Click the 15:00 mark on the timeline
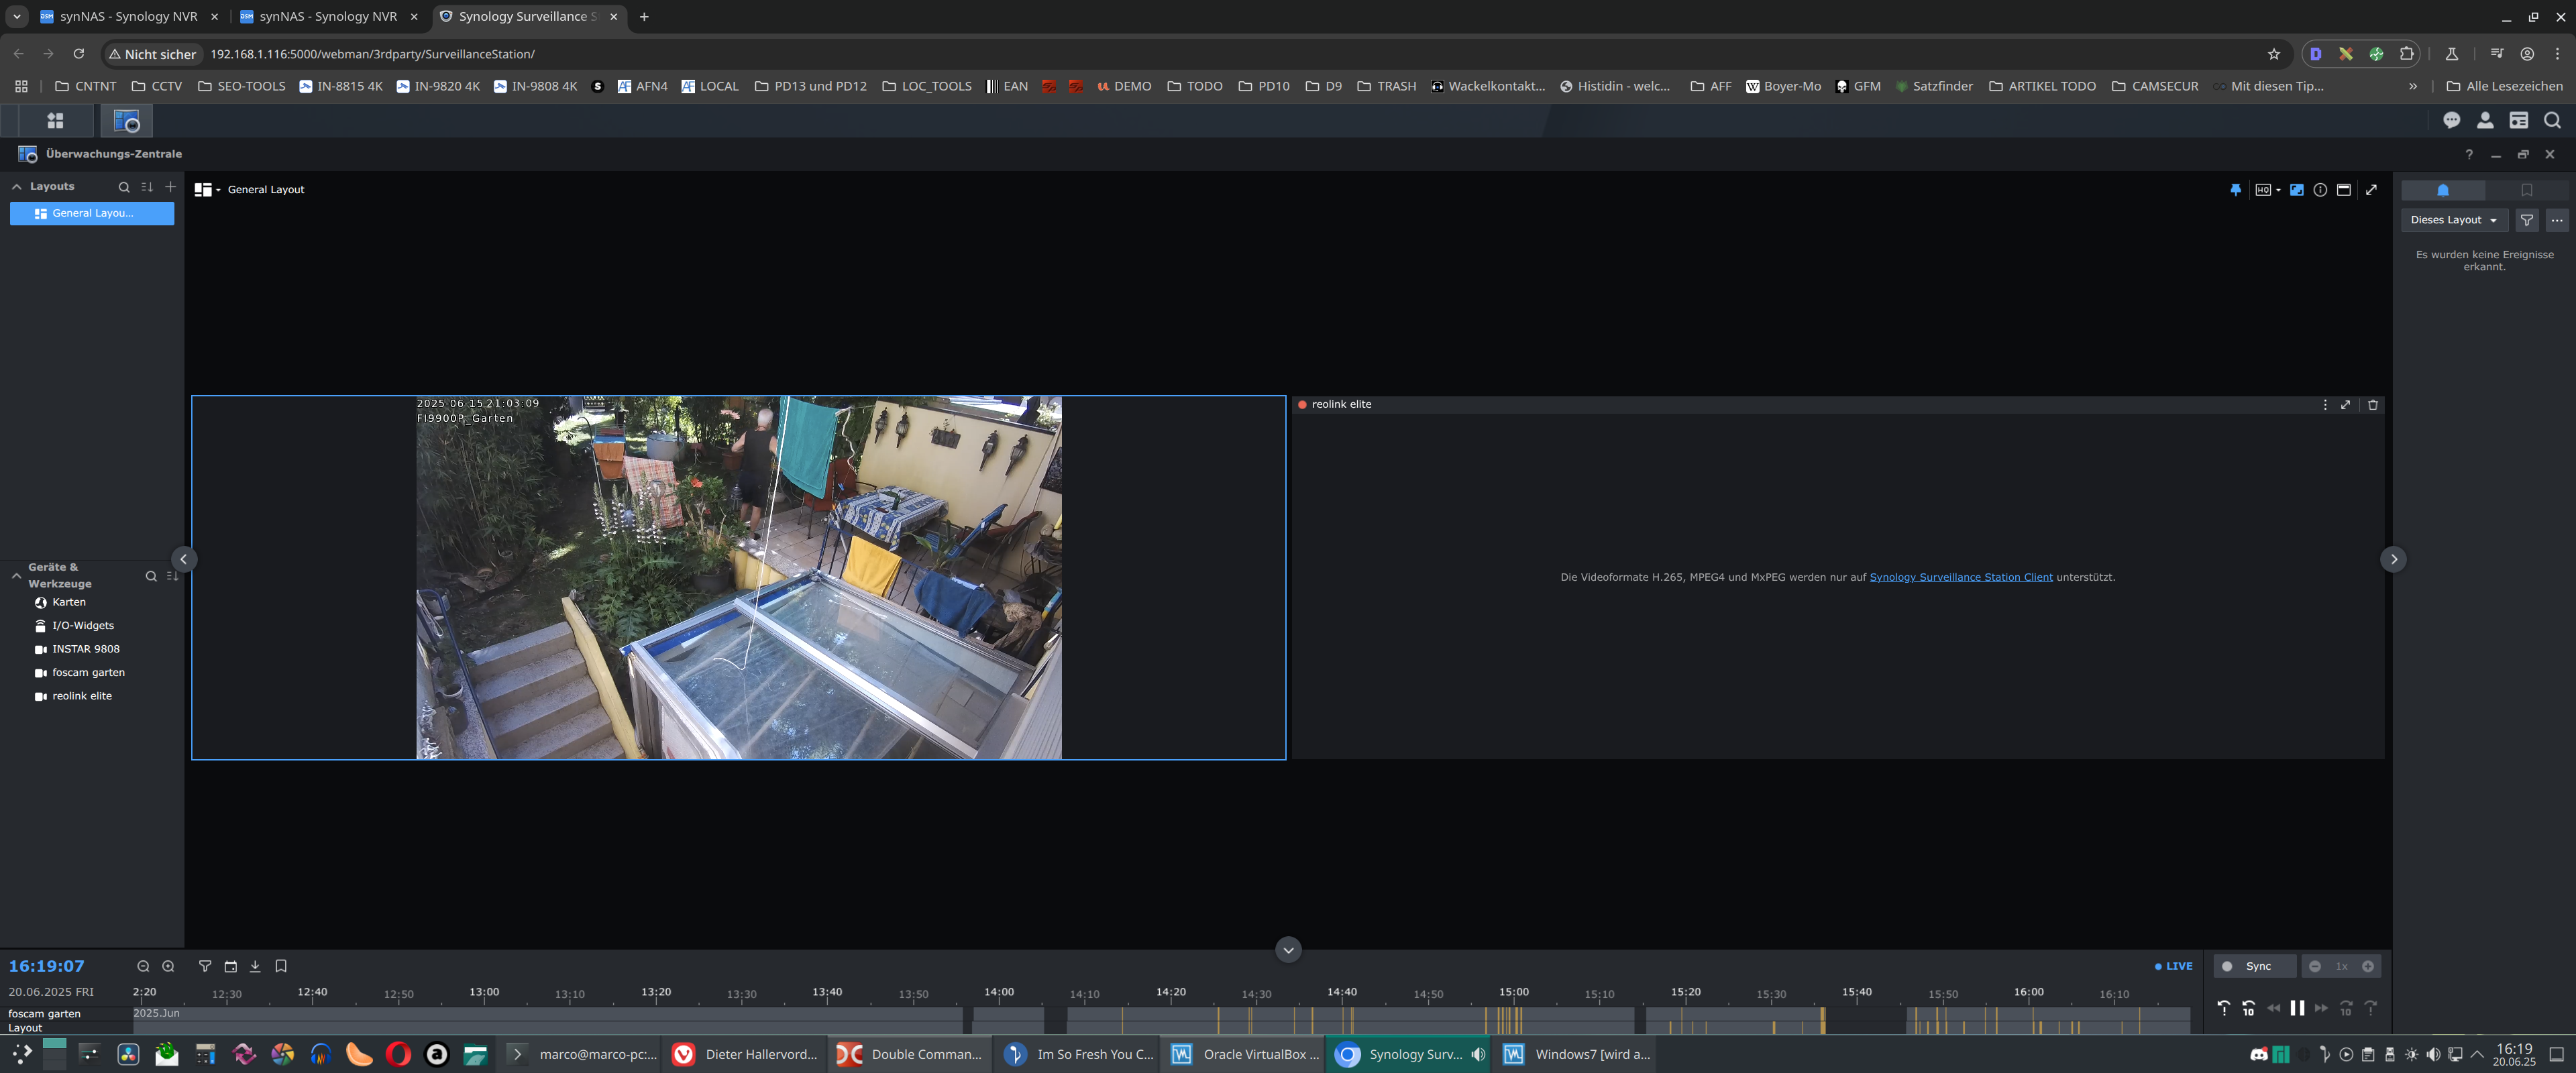Image resolution: width=2576 pixels, height=1073 pixels. [x=1513, y=993]
